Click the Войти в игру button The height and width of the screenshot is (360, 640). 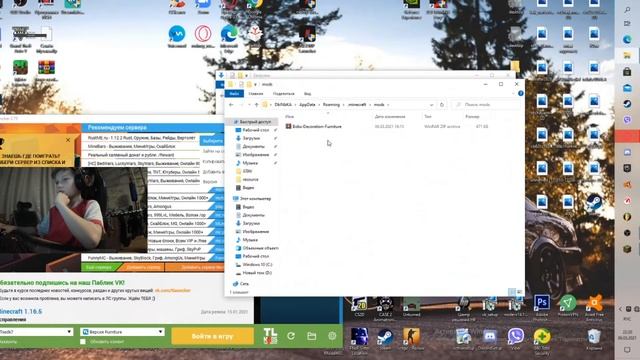(212, 336)
